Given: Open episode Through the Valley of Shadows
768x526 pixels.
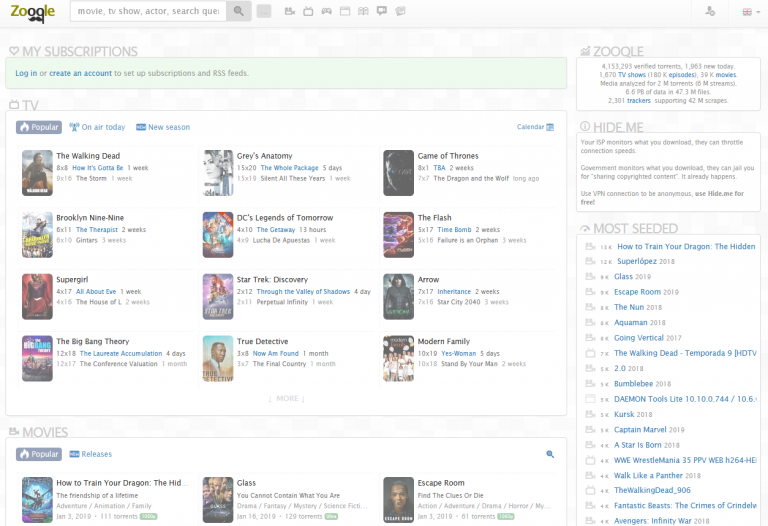Looking at the screenshot, I should (303, 291).
